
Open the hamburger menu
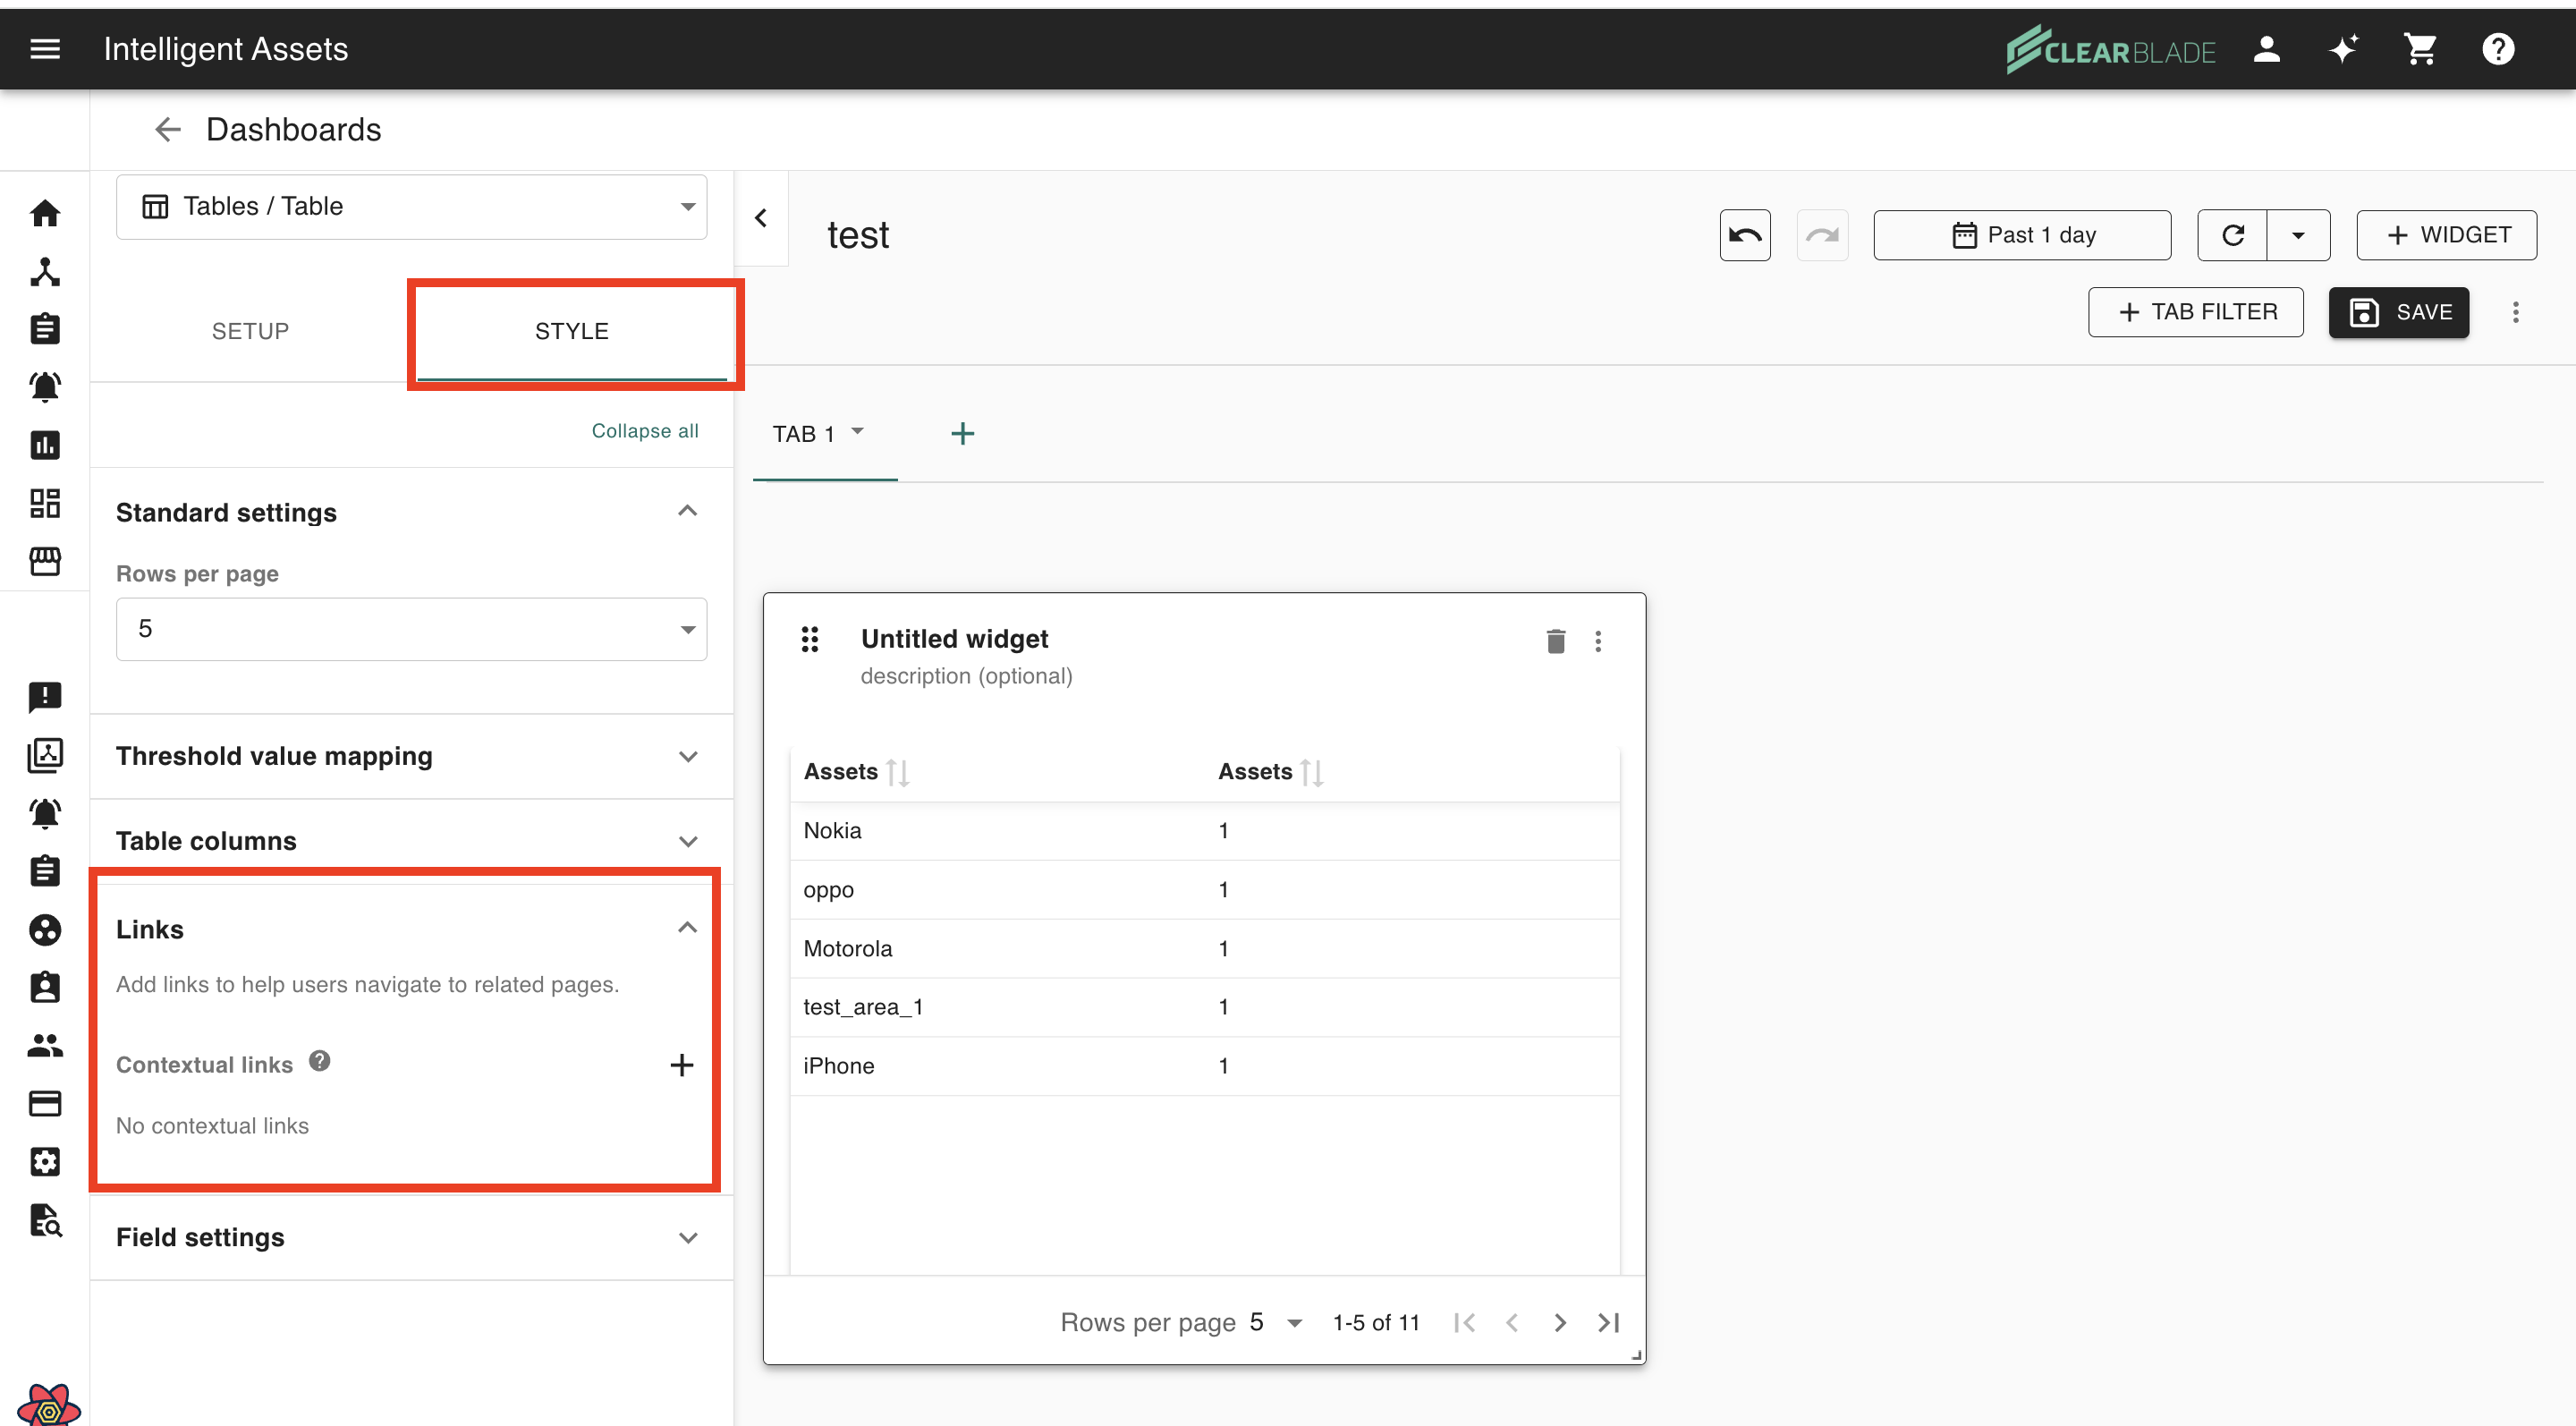coord(45,49)
